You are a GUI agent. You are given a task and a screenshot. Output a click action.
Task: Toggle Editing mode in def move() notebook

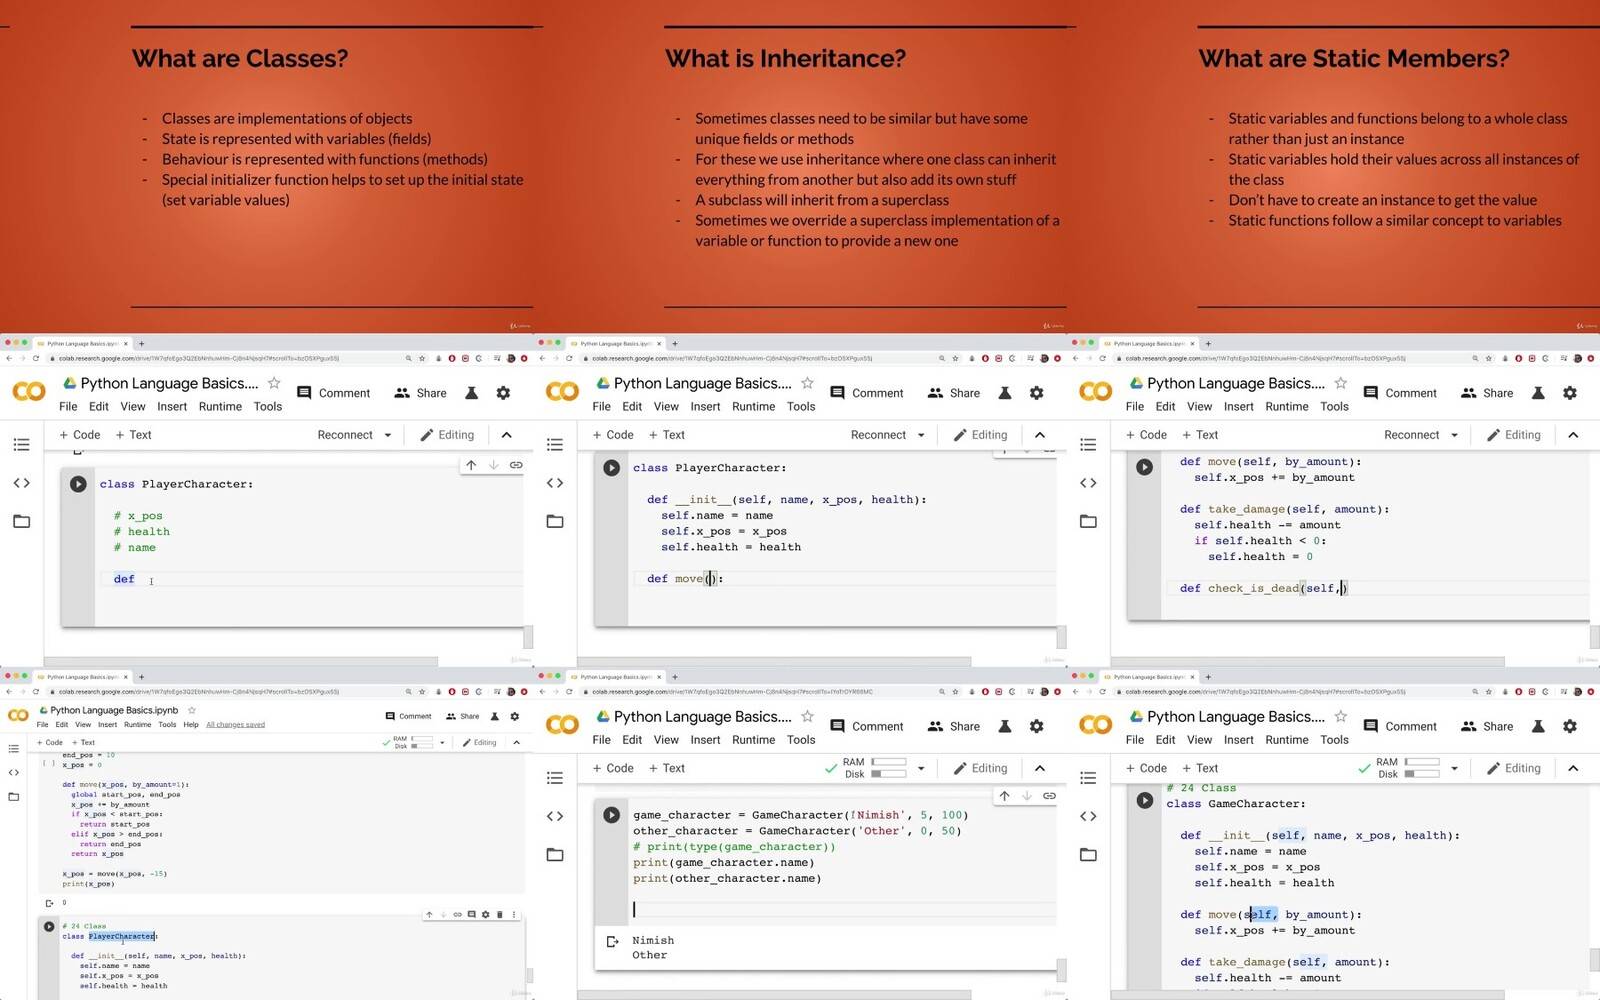(980, 435)
